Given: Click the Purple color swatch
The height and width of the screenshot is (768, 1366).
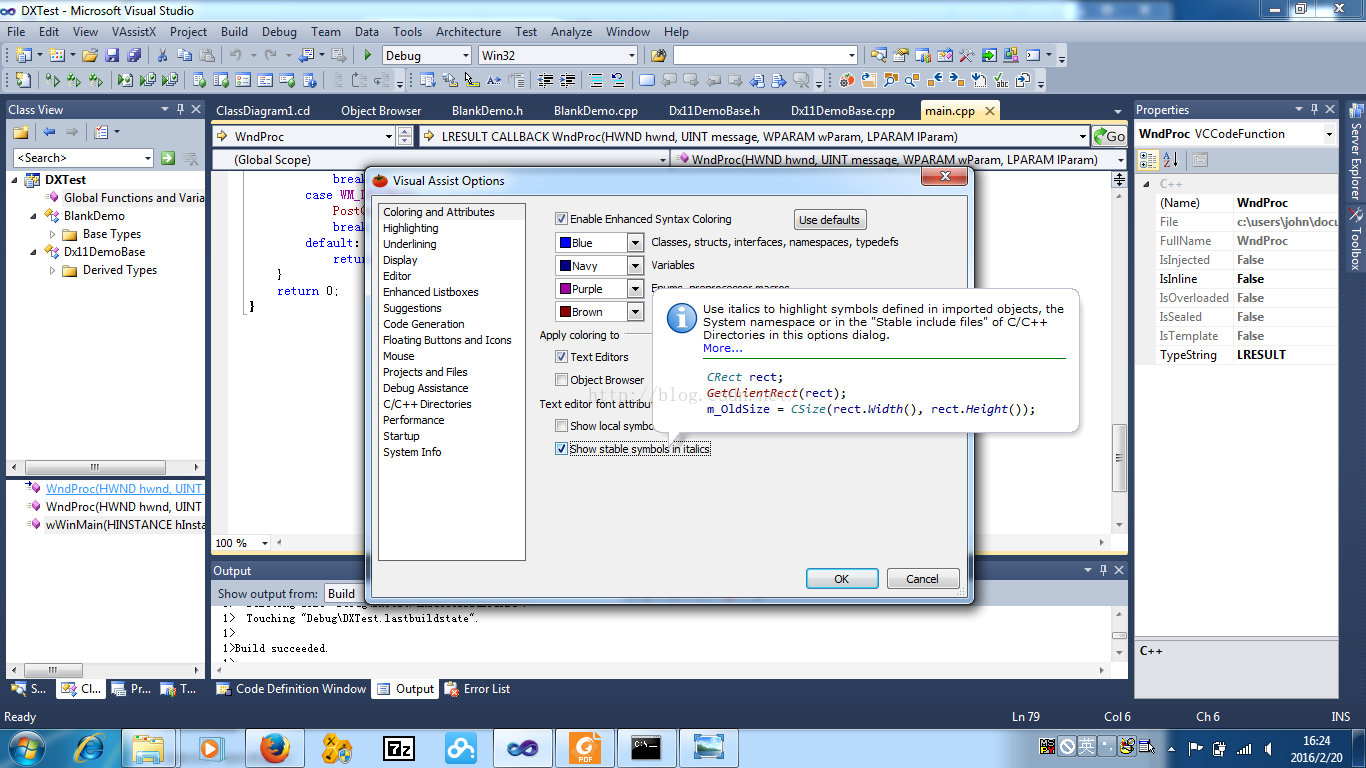Looking at the screenshot, I should 566,289.
